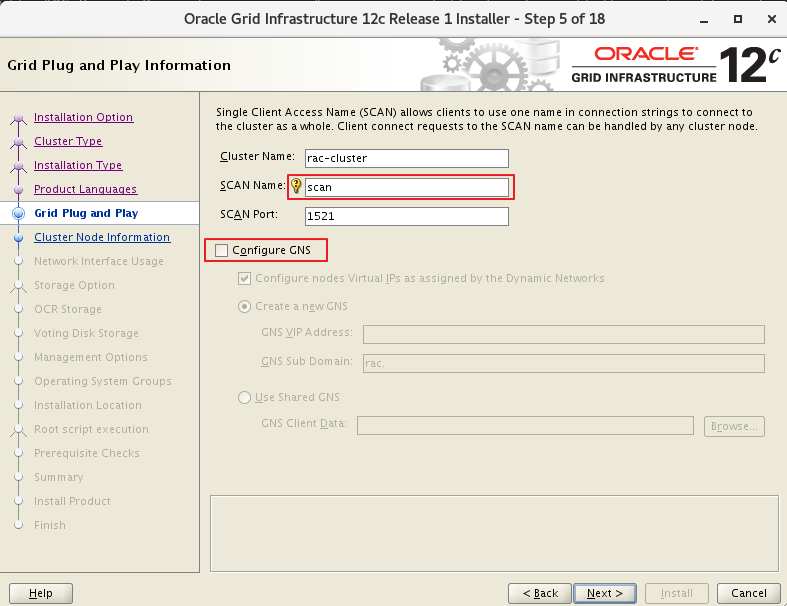Image resolution: width=787 pixels, height=606 pixels.
Task: Click the Summary step label
Action: coord(58,477)
